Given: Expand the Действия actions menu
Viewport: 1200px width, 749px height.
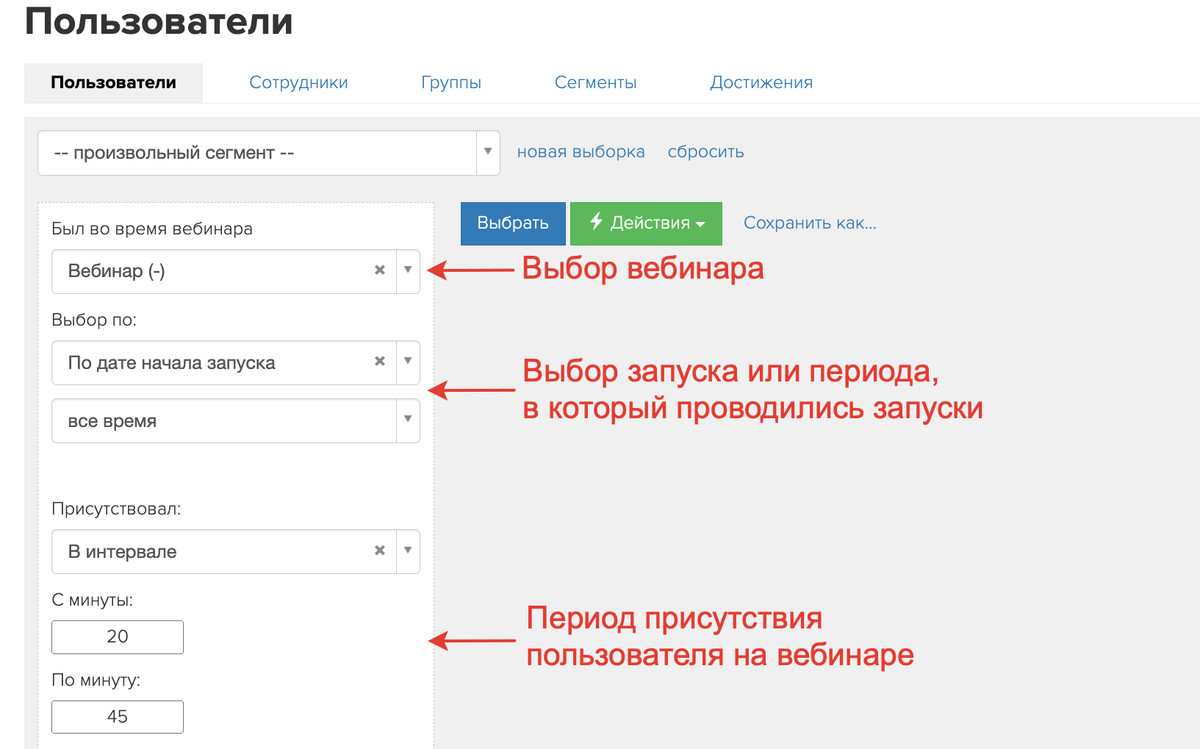Looking at the screenshot, I should [x=645, y=223].
